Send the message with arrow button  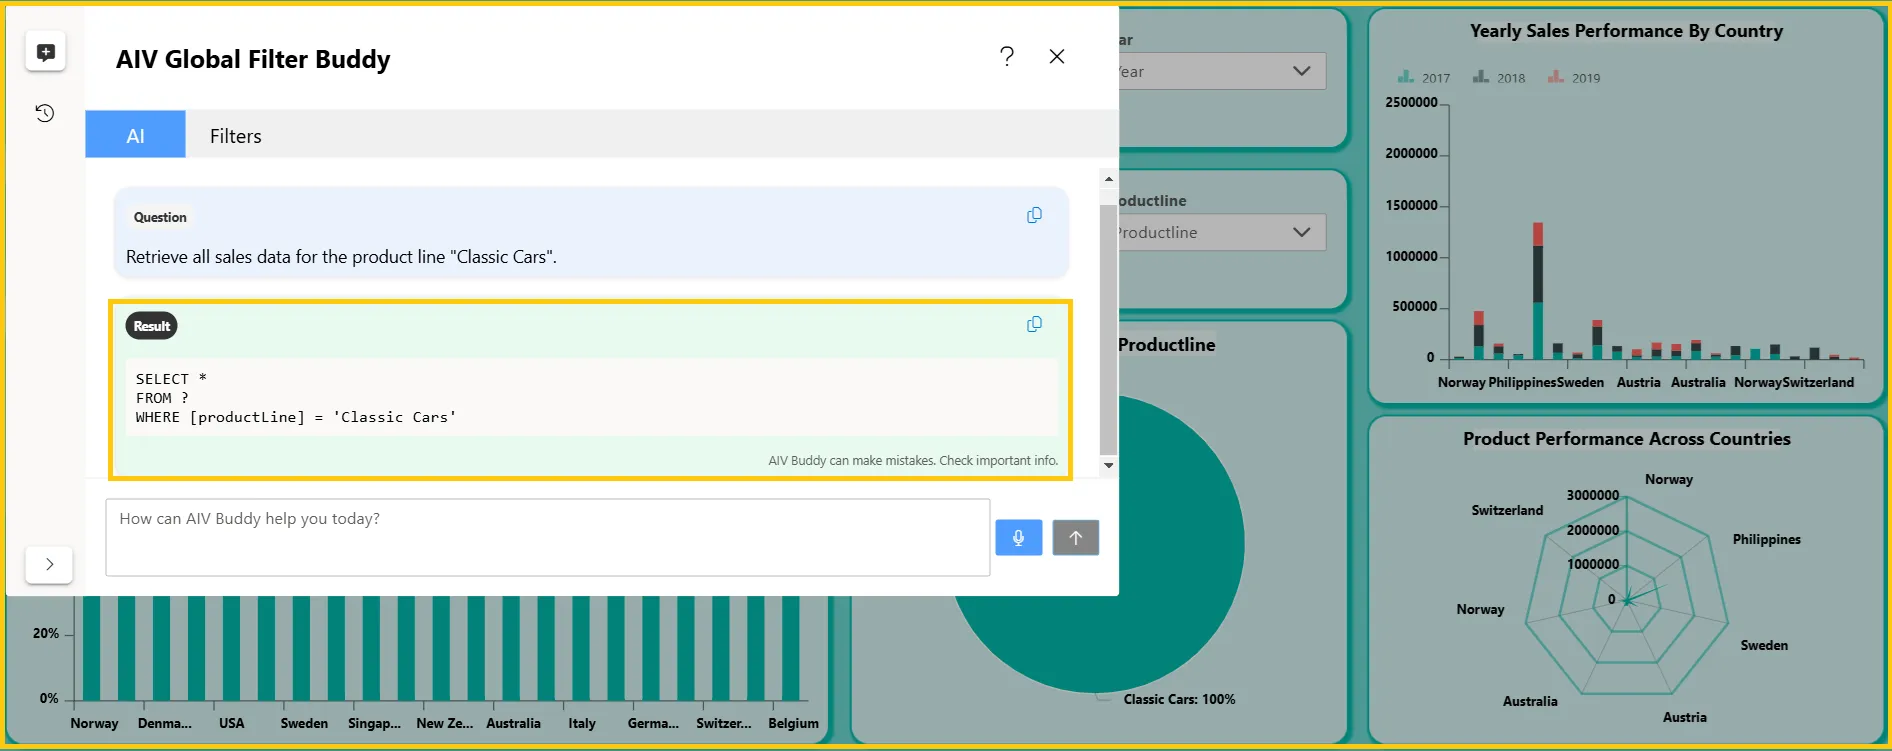tap(1075, 538)
